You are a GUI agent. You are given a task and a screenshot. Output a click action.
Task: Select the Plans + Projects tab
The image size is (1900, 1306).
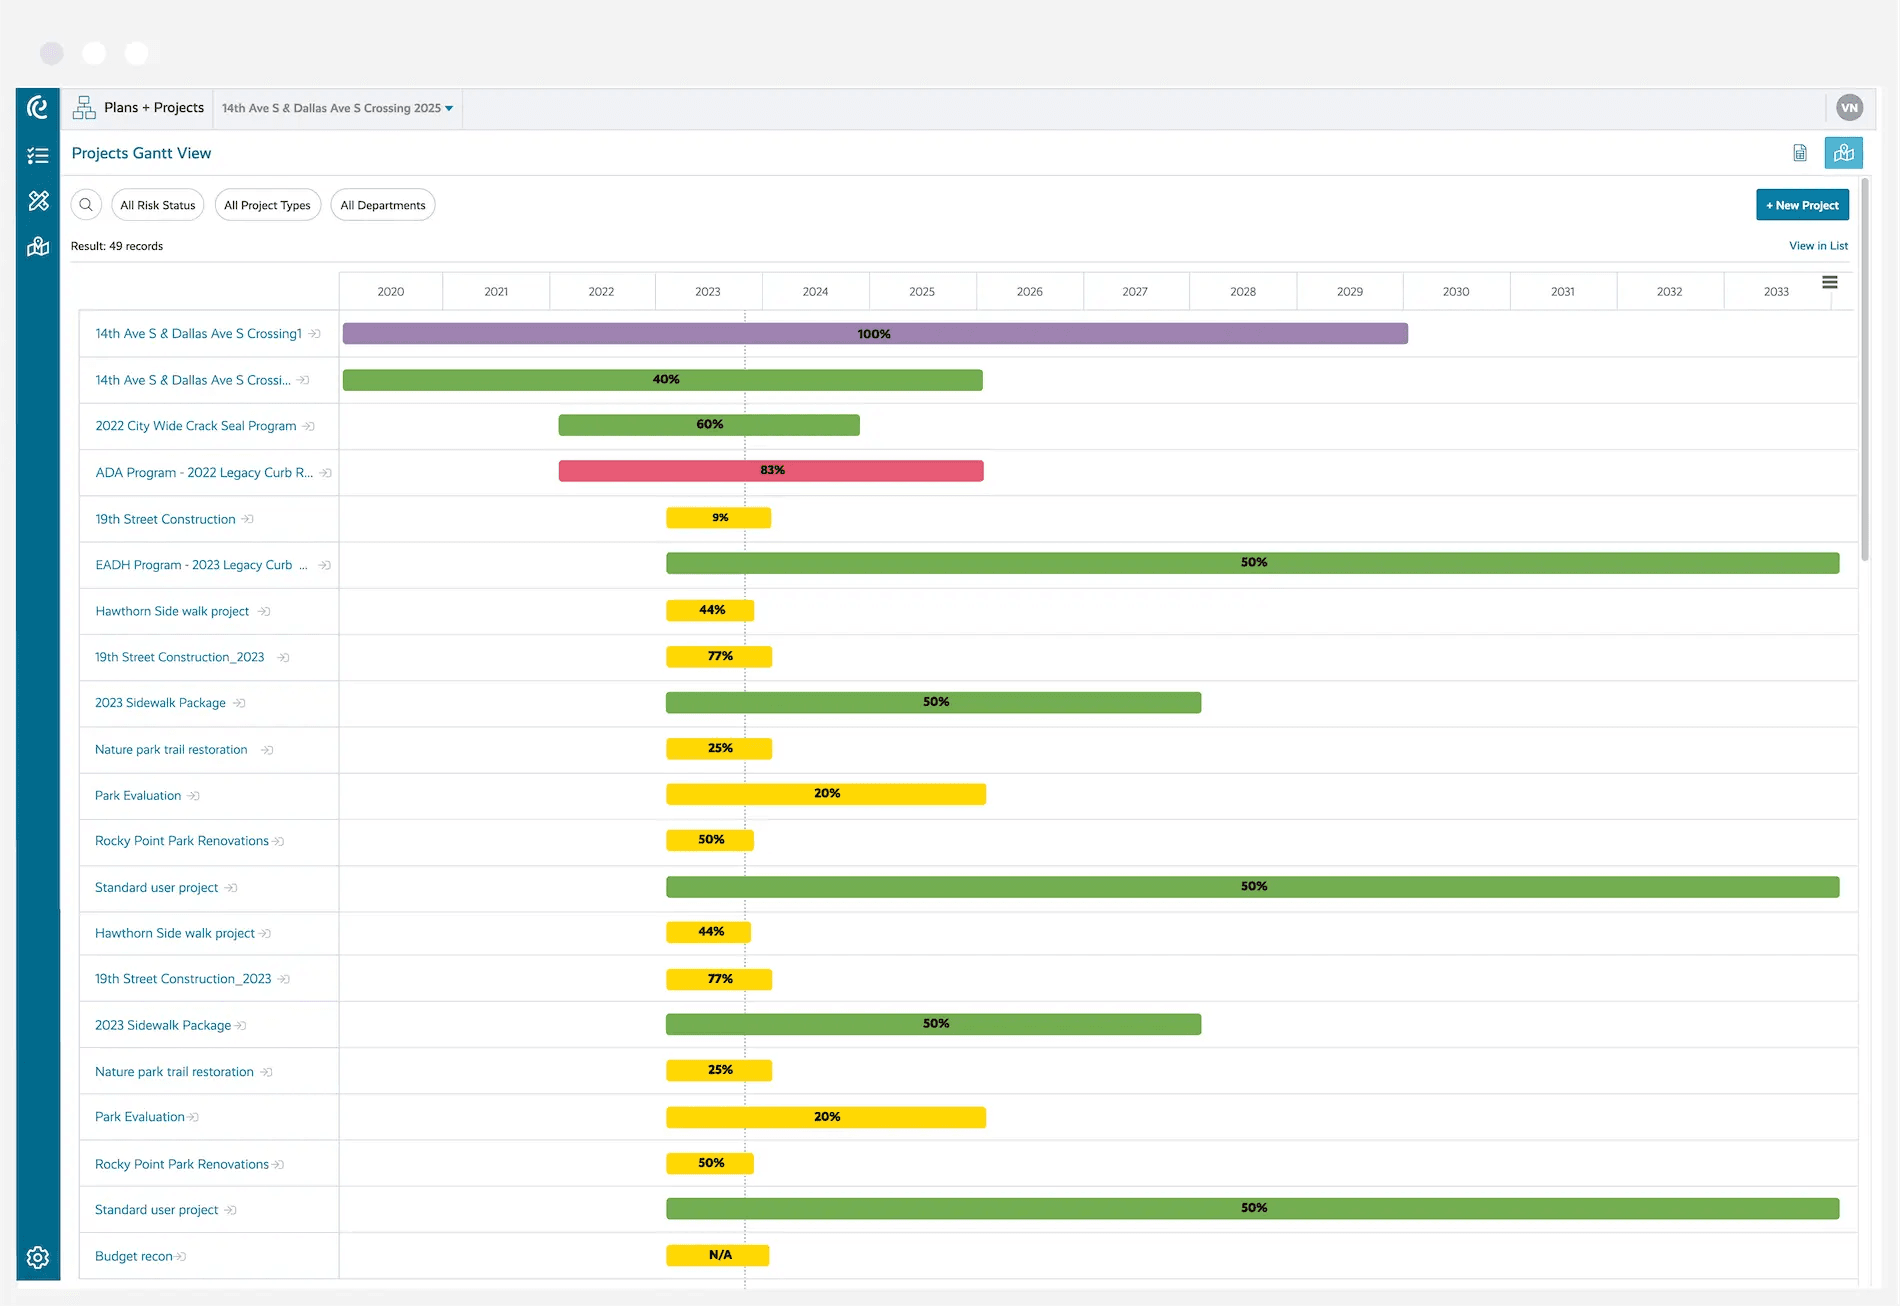pyautogui.click(x=139, y=108)
